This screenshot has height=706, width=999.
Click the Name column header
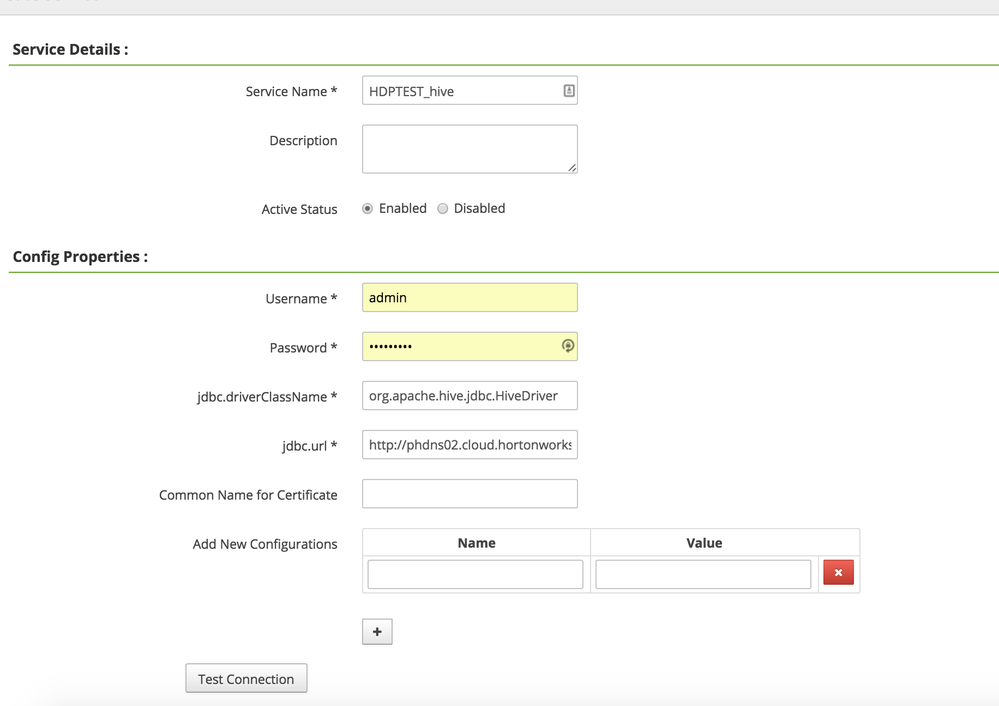(x=476, y=543)
